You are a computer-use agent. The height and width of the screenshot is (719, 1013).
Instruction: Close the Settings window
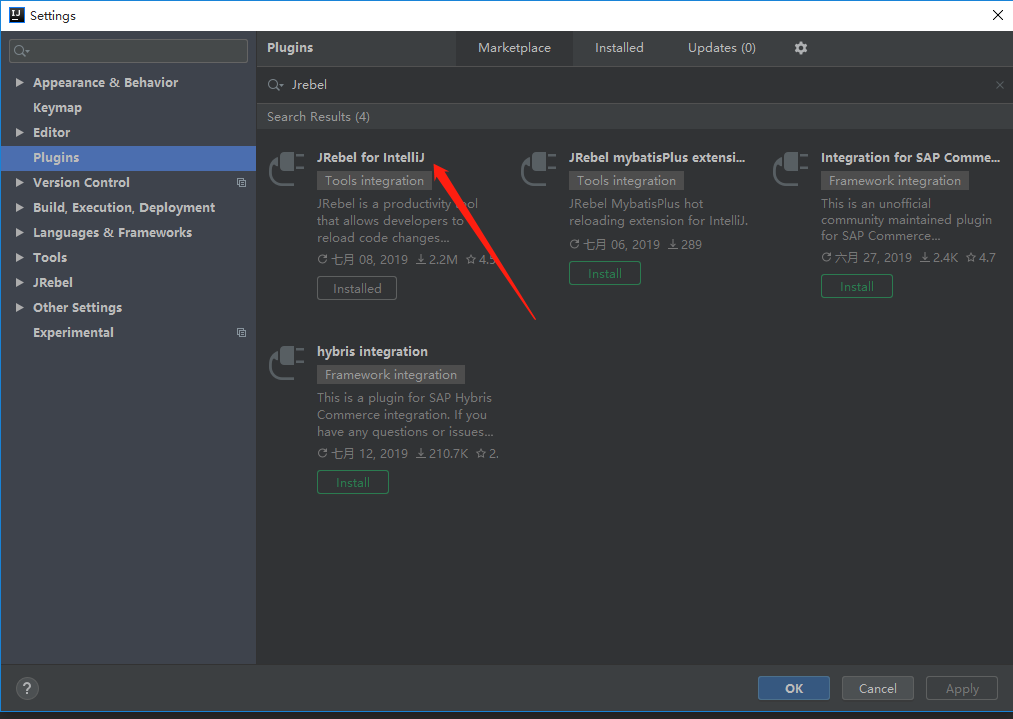click(x=997, y=15)
